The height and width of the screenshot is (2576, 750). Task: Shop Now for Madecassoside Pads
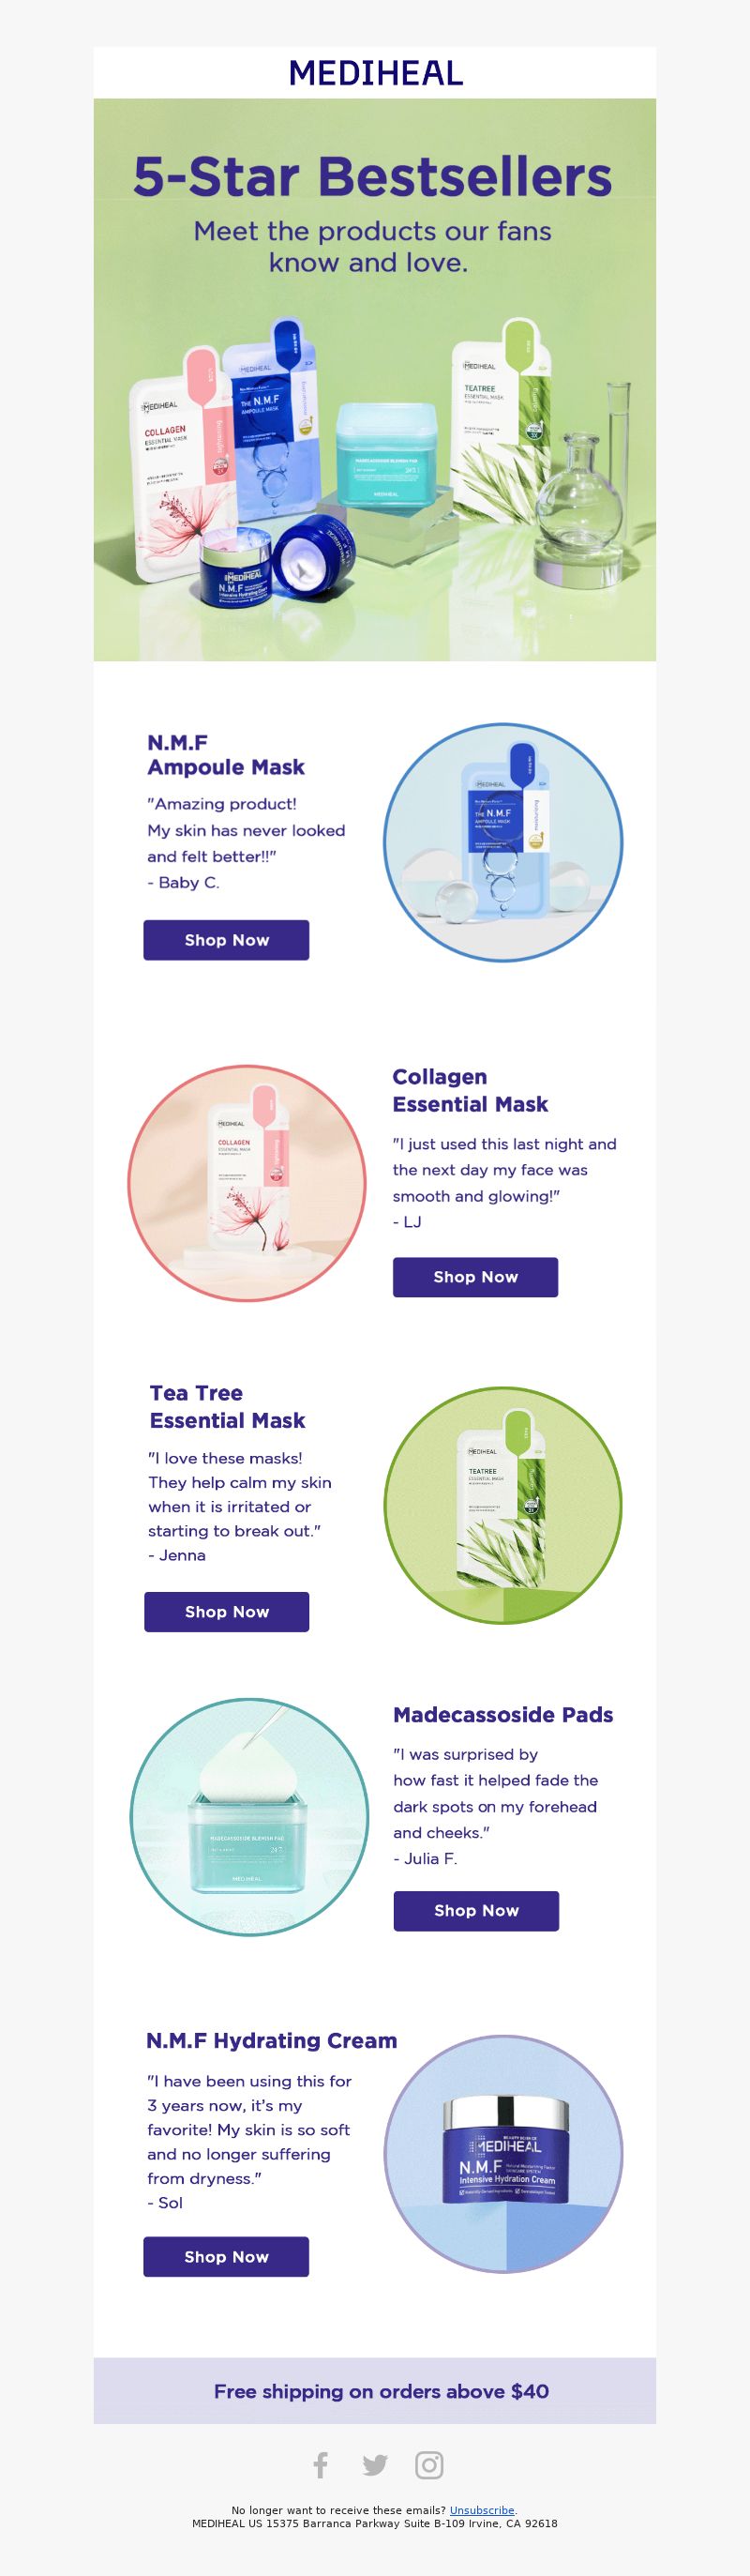pos(476,1911)
